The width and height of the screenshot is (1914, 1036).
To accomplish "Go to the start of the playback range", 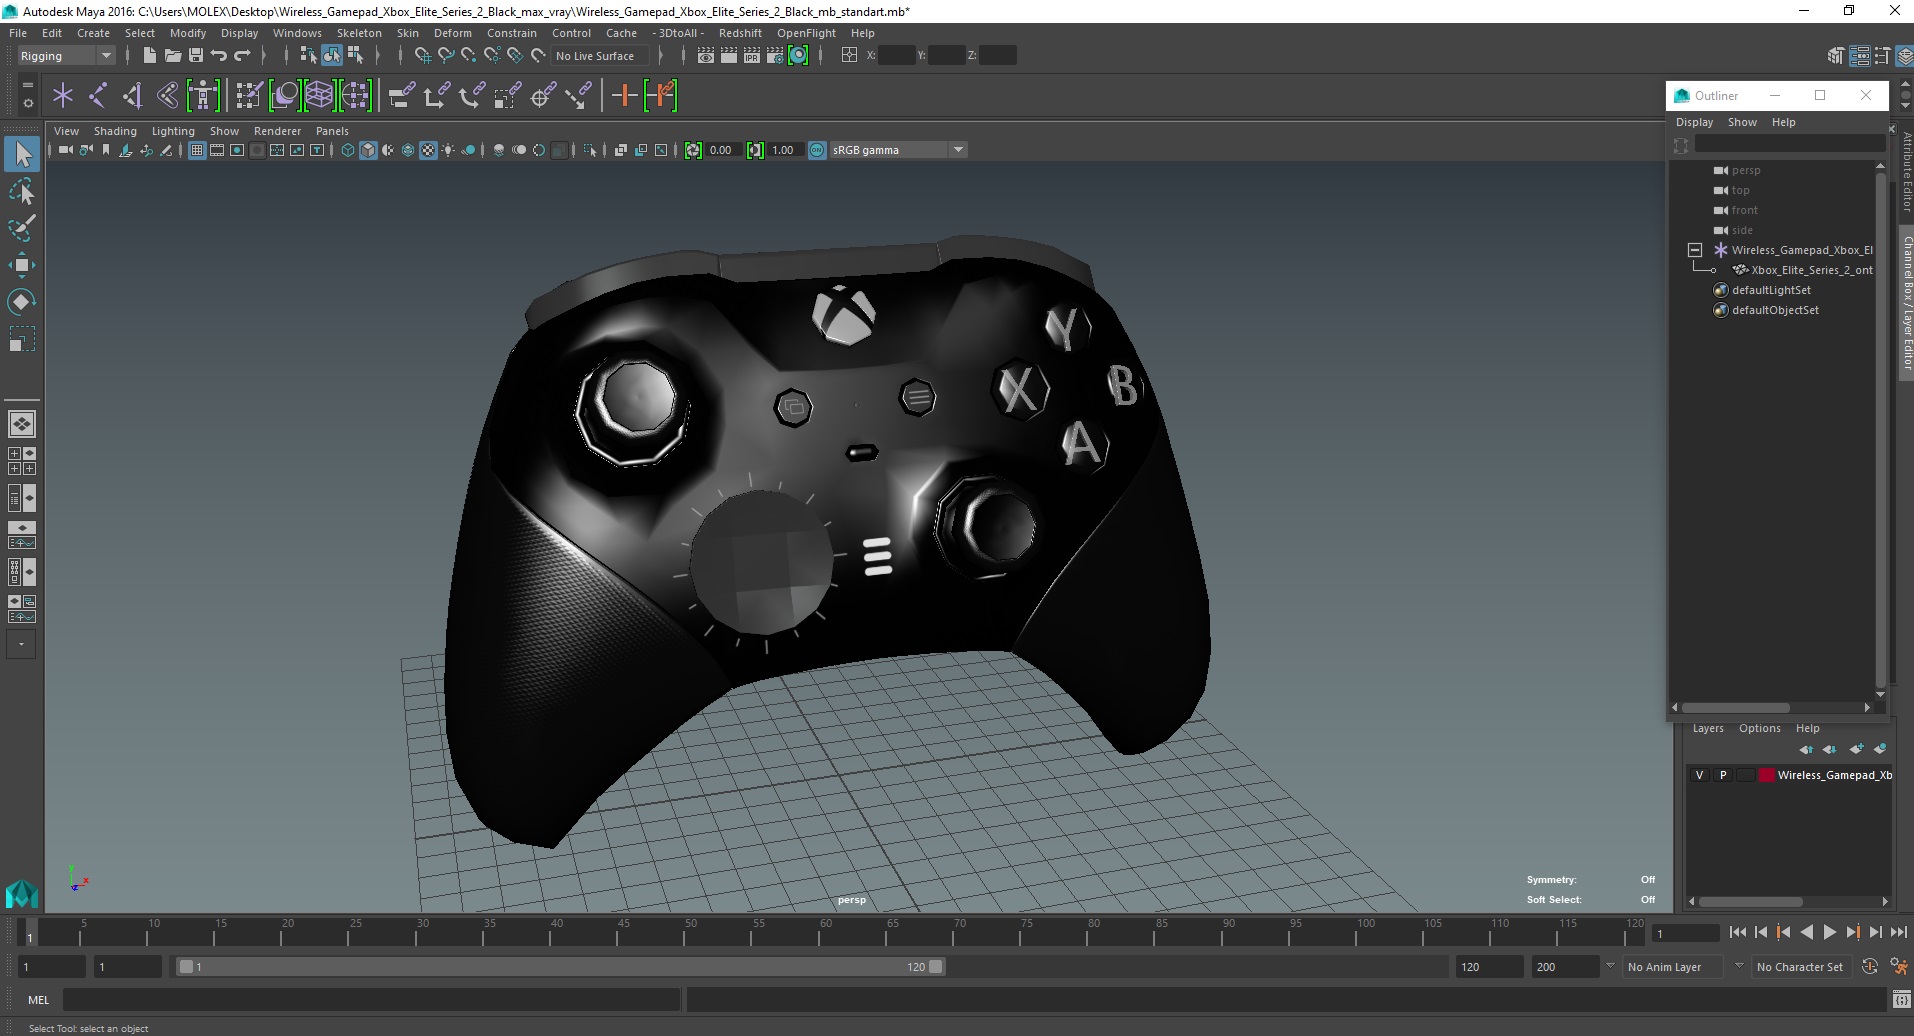I will tap(1737, 932).
